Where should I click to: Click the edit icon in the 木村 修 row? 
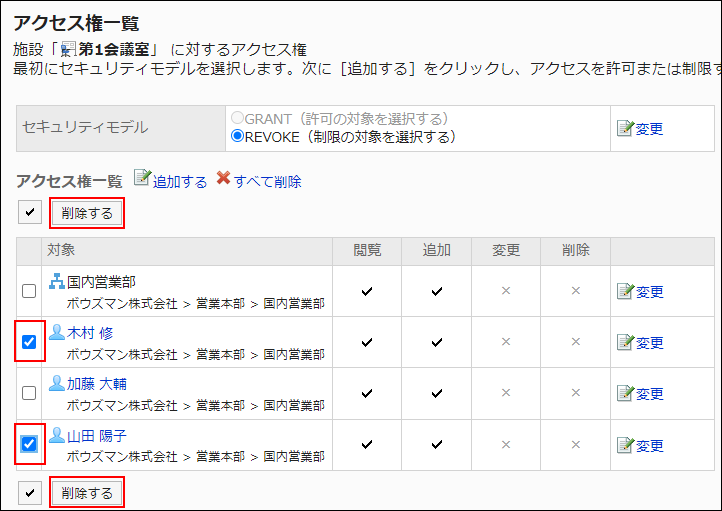pos(625,342)
